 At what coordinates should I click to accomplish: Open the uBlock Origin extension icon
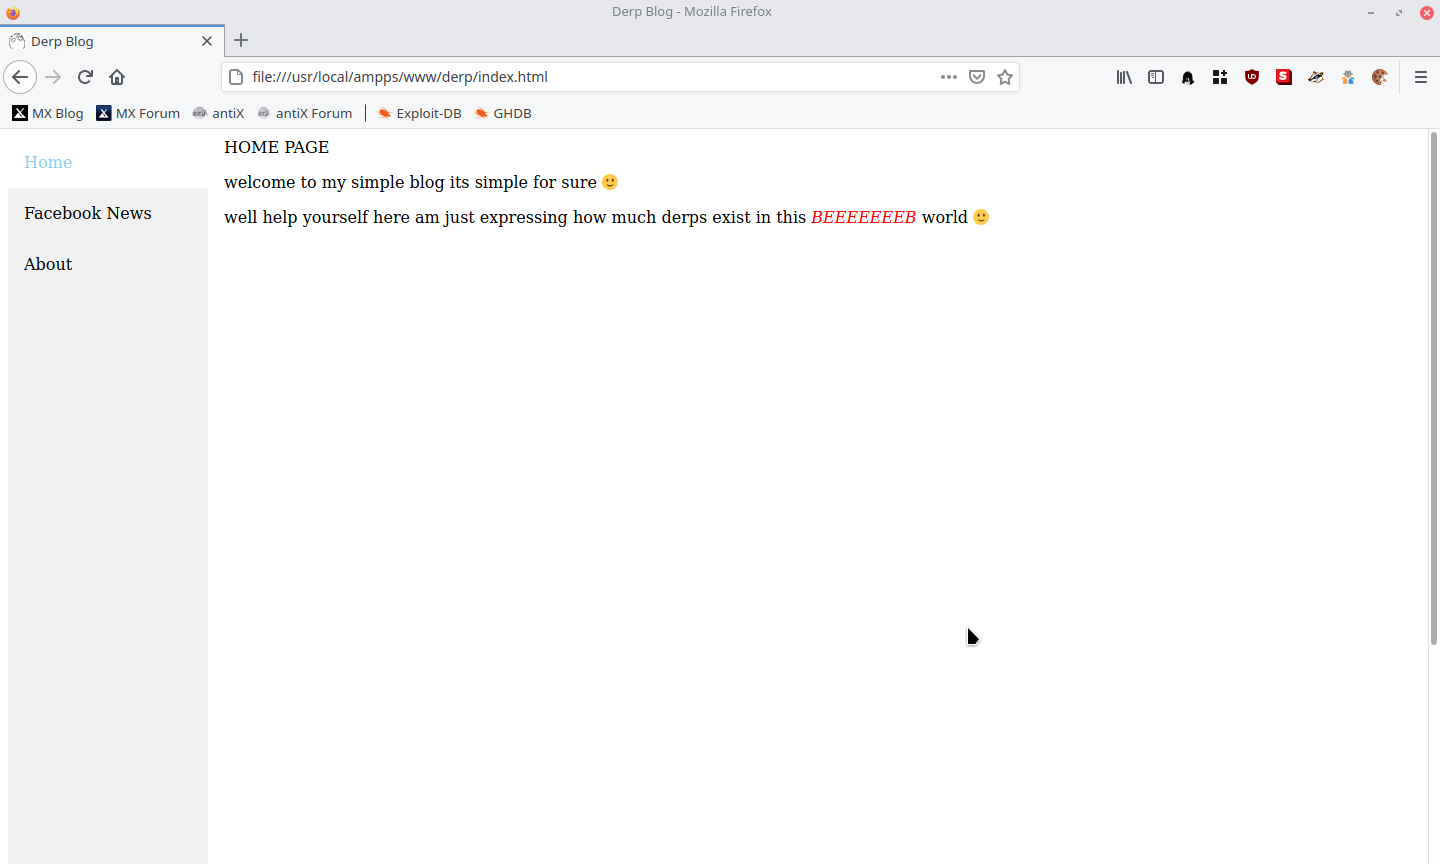[x=1252, y=77]
